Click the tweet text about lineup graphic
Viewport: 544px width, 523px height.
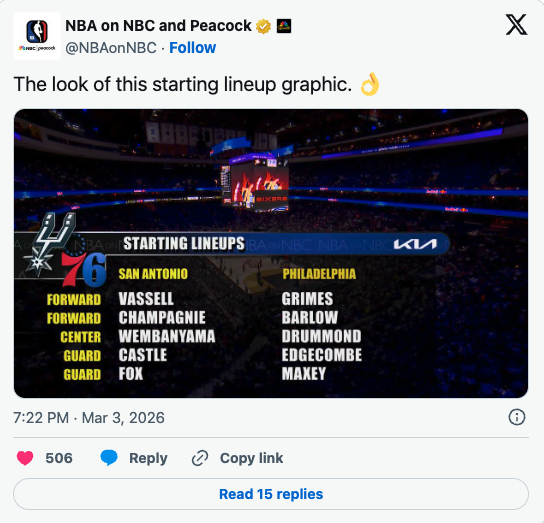(183, 84)
